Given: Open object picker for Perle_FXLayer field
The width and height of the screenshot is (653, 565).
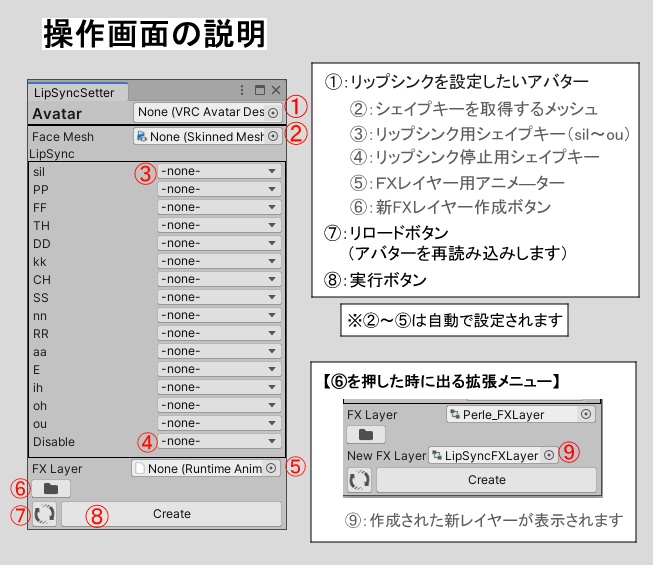Looking at the screenshot, I should click(586, 414).
